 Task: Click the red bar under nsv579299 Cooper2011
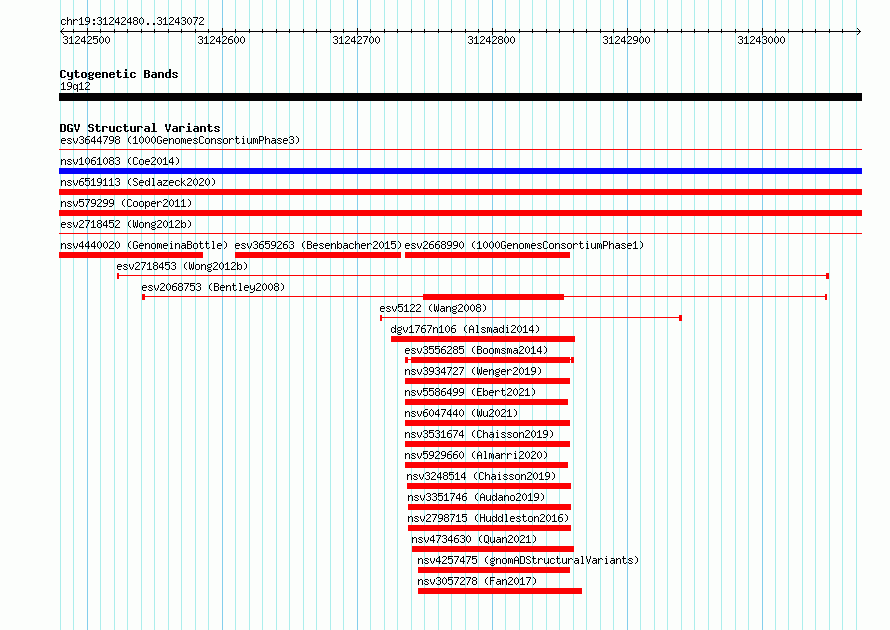pos(460,213)
